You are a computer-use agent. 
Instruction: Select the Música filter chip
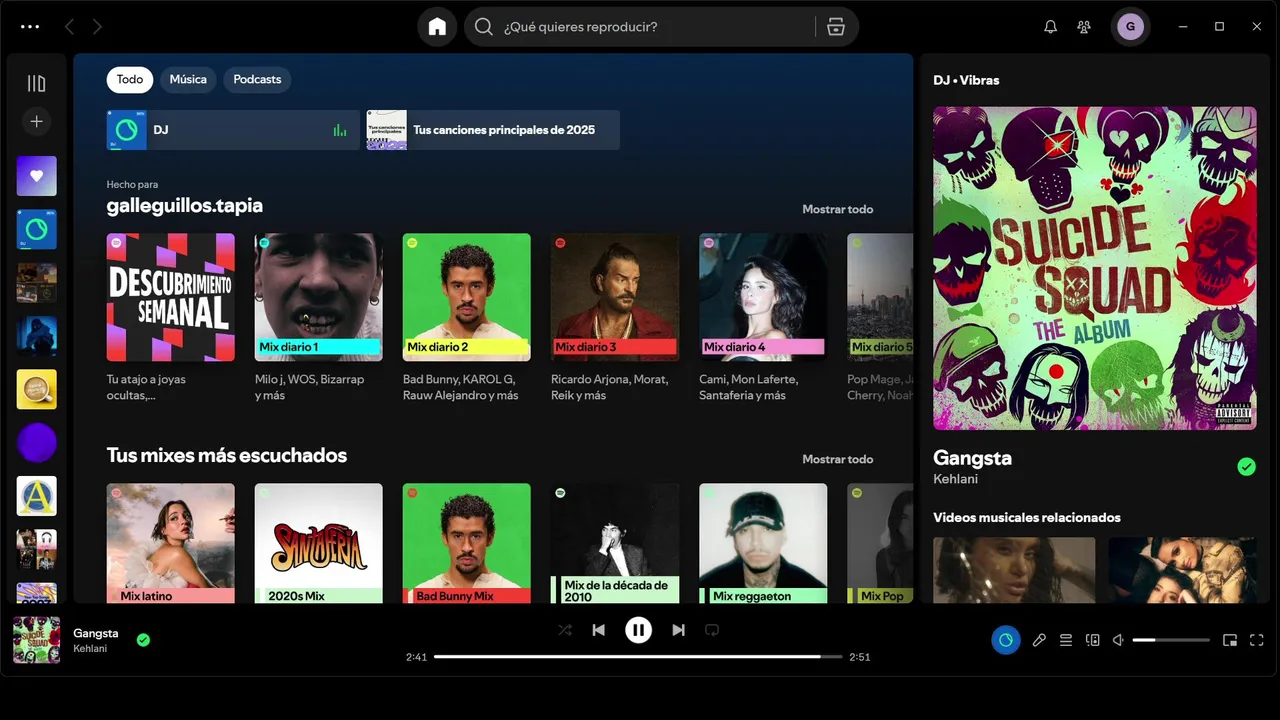[188, 79]
